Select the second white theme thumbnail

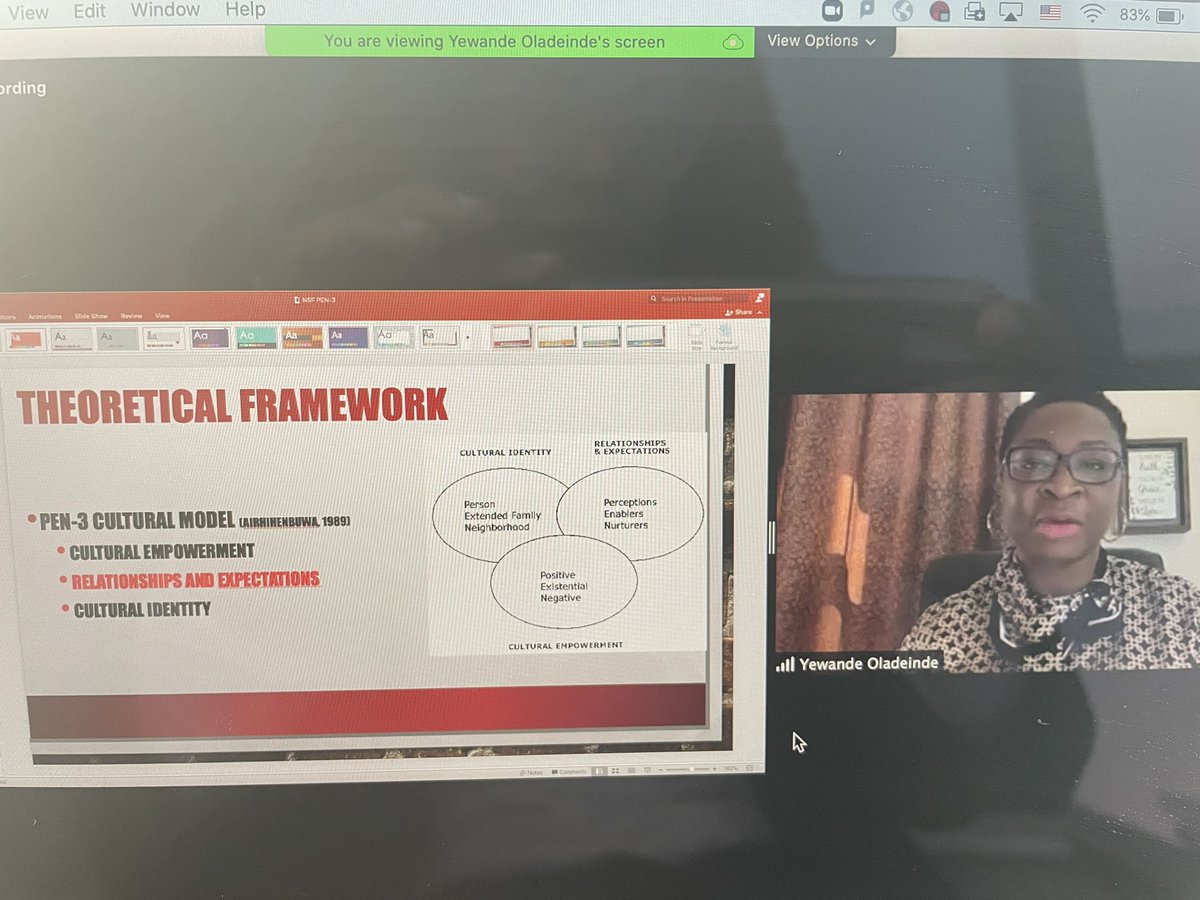click(x=71, y=339)
